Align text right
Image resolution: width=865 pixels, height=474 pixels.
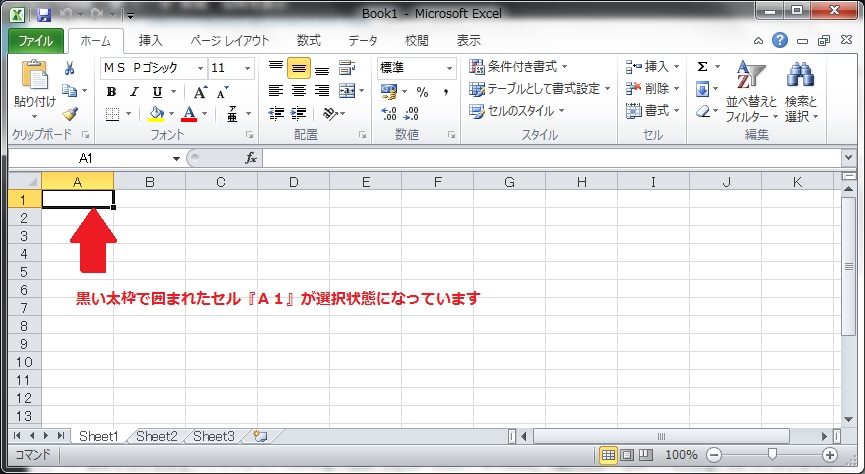tap(322, 90)
